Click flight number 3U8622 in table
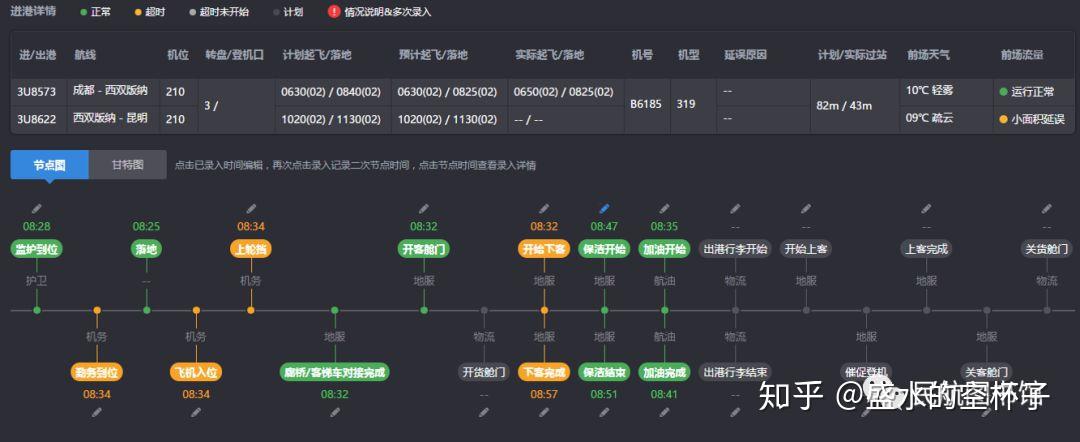 point(37,118)
